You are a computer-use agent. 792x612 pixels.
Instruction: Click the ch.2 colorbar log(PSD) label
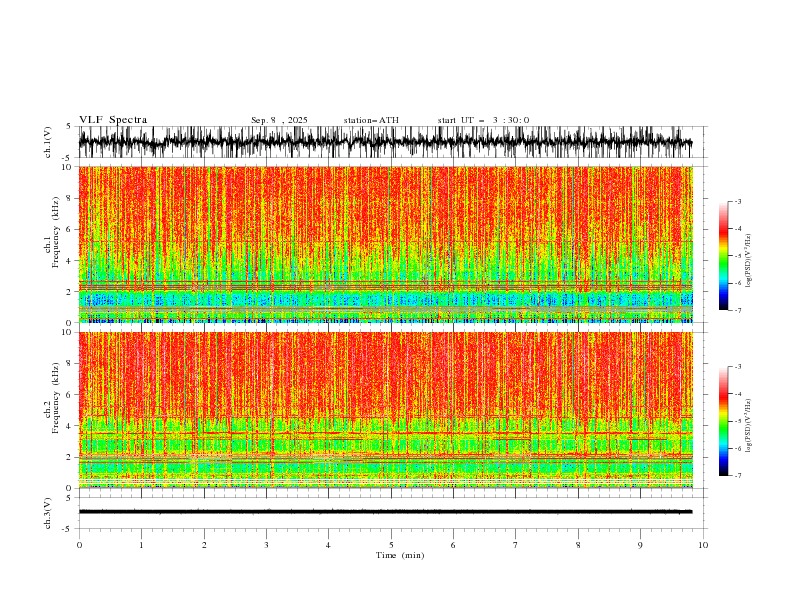749,425
